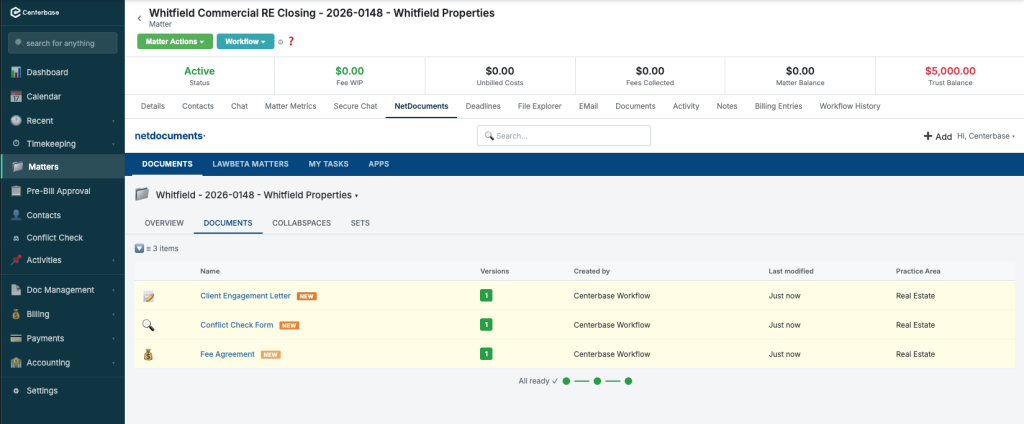Expand the Hi, Centerbase user menu
This screenshot has width=1024, height=424.
(x=985, y=136)
